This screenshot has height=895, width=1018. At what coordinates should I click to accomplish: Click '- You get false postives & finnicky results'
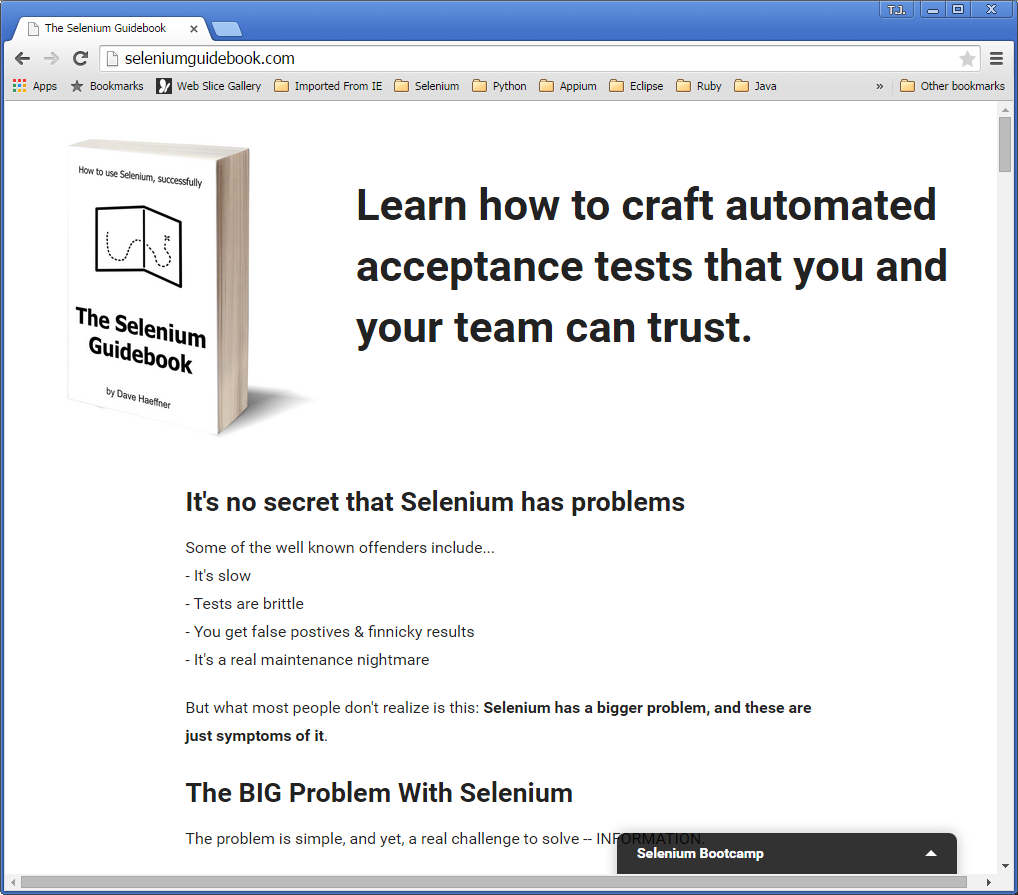330,631
